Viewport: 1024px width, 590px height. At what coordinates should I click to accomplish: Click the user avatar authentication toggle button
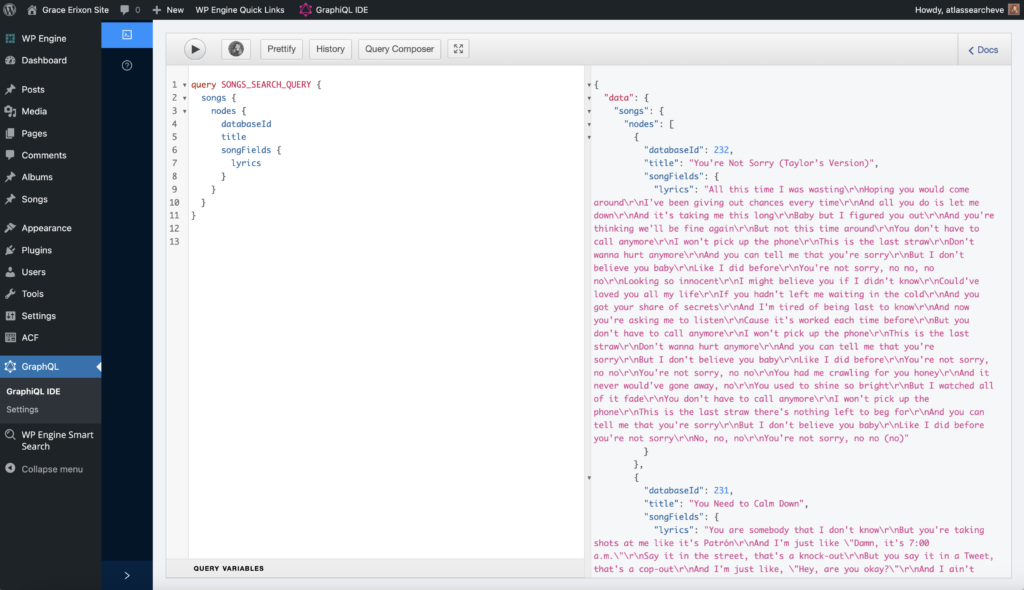tap(236, 49)
